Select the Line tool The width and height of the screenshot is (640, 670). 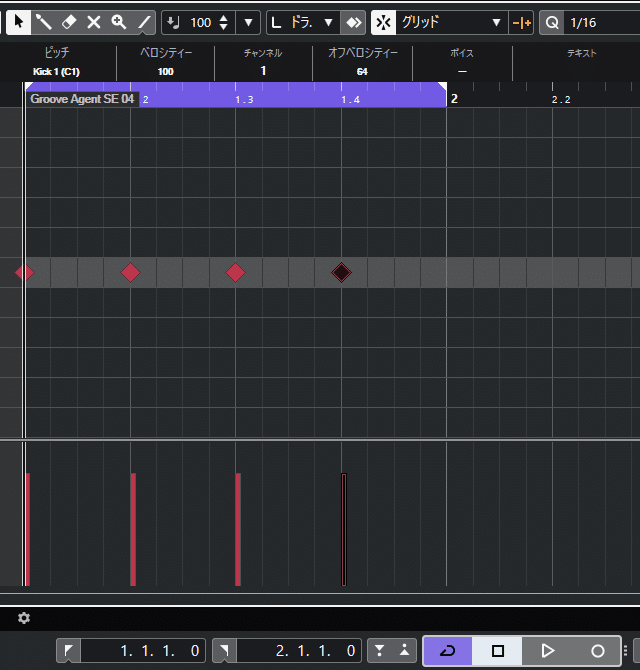tap(144, 22)
